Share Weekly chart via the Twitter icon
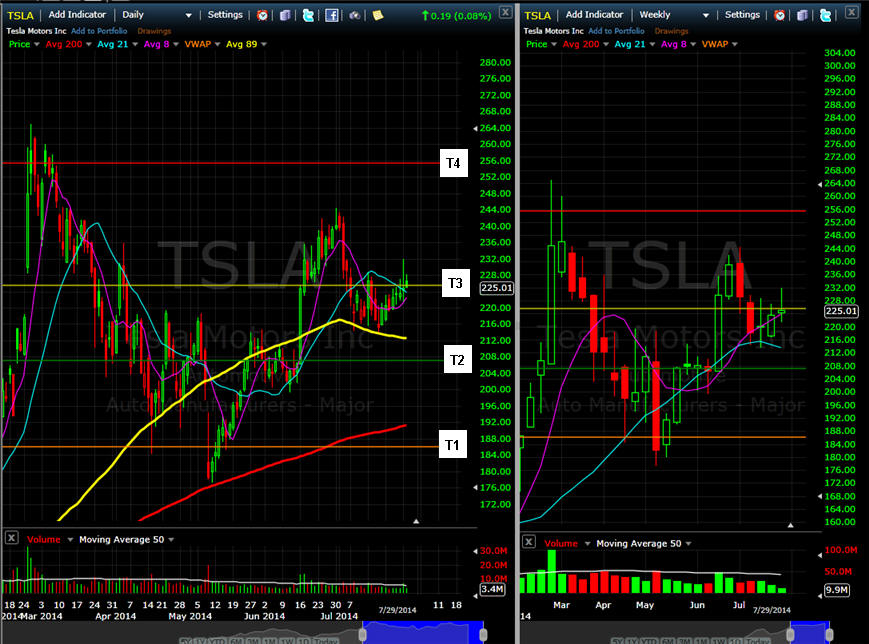Screen dimensions: 869x644 [825, 15]
